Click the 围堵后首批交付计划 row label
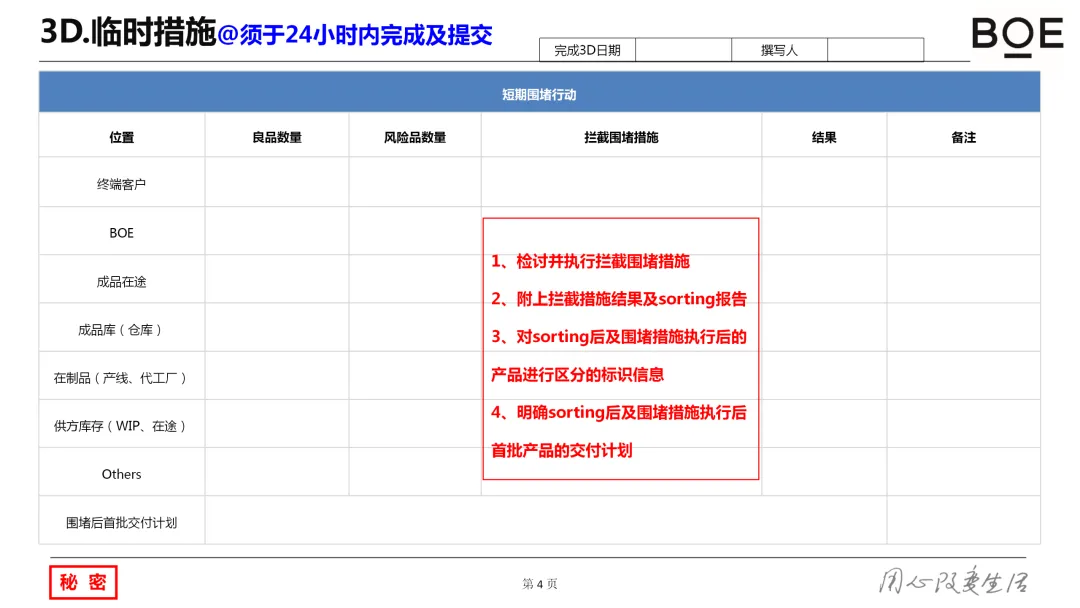The height and width of the screenshot is (608, 1080). tap(121, 523)
